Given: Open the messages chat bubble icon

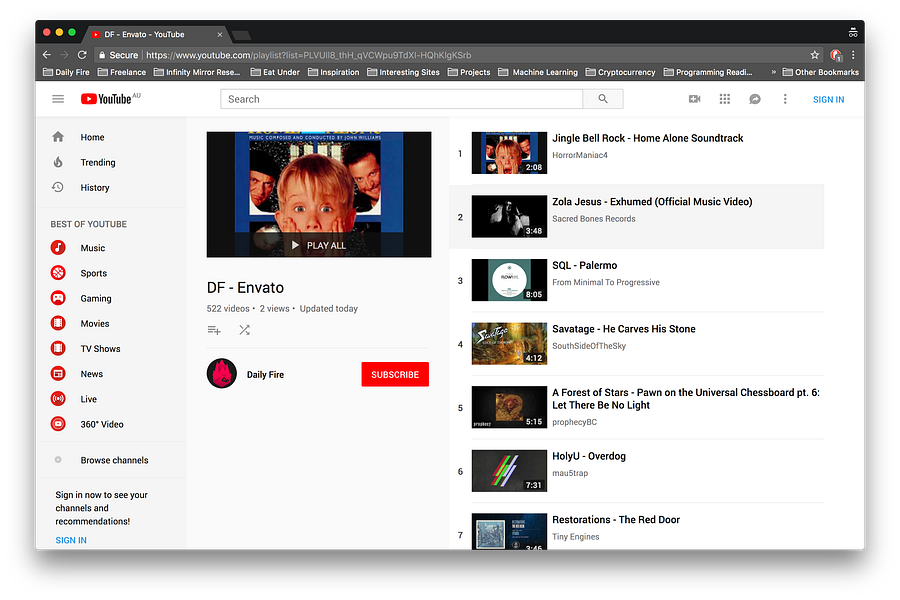Looking at the screenshot, I should pyautogui.click(x=755, y=99).
